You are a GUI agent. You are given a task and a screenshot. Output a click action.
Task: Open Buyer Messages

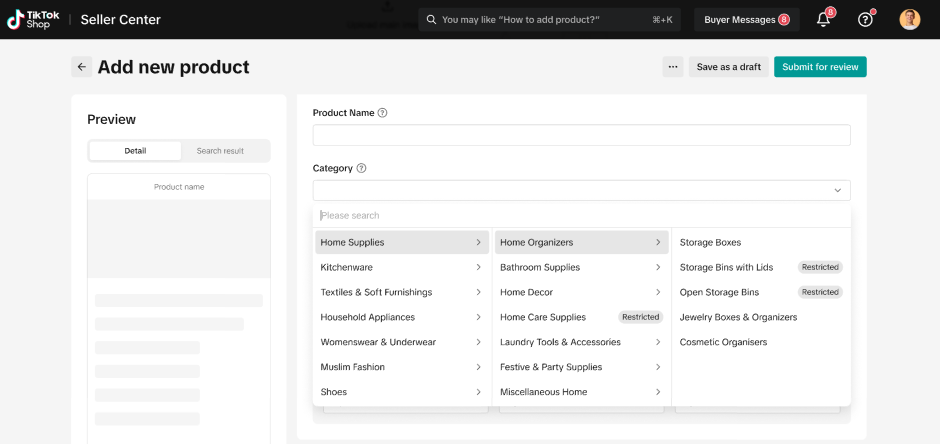pos(746,19)
